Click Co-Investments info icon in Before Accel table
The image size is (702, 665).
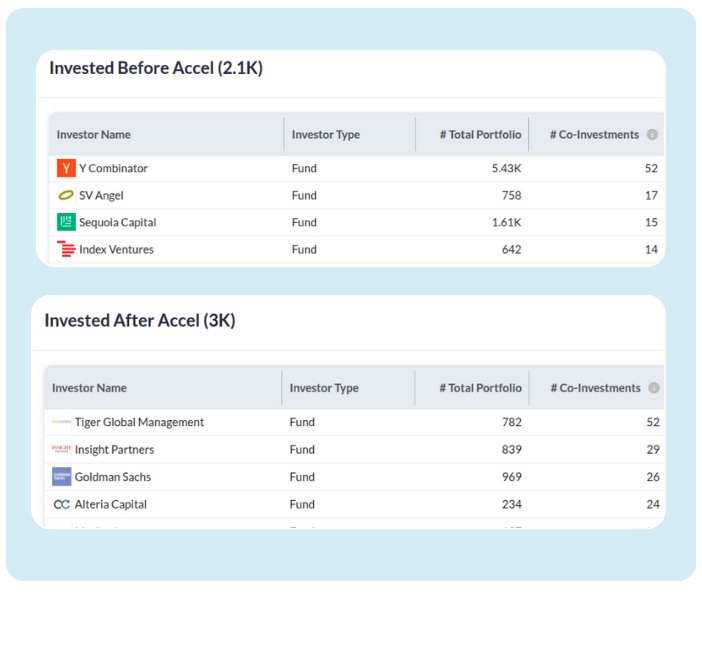point(652,134)
